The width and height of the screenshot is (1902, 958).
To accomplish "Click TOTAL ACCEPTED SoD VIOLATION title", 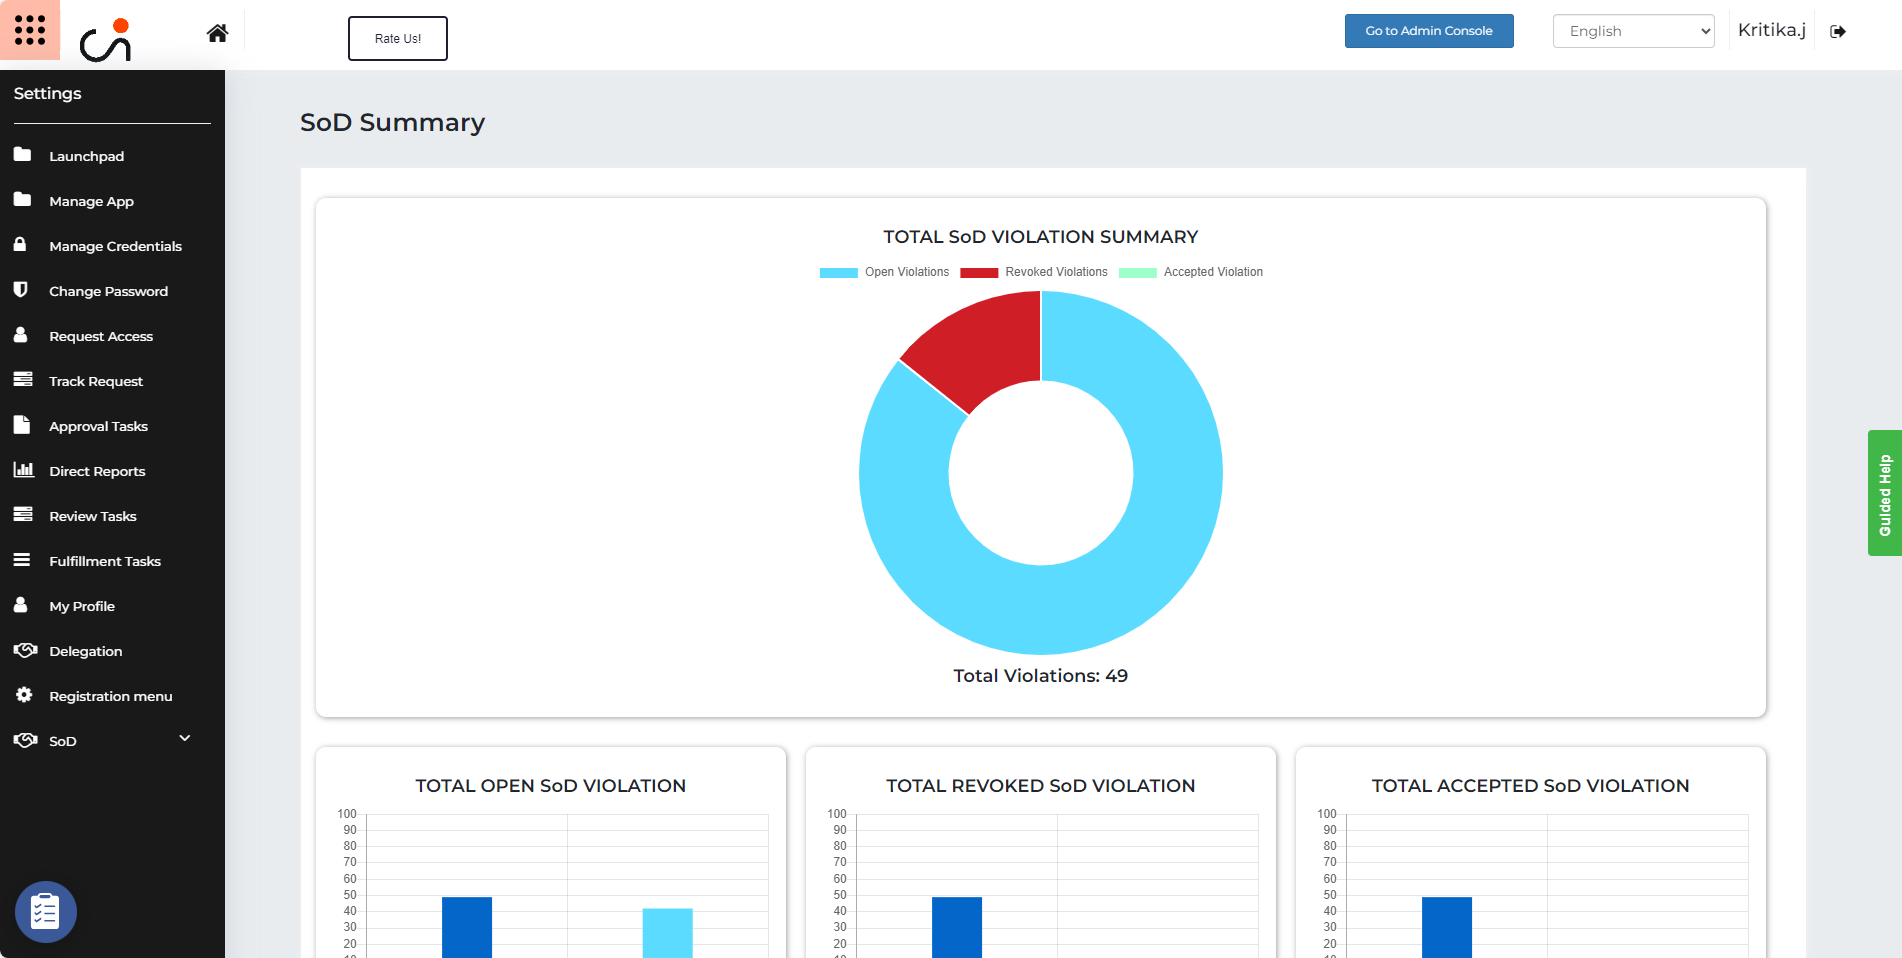I will point(1531,786).
